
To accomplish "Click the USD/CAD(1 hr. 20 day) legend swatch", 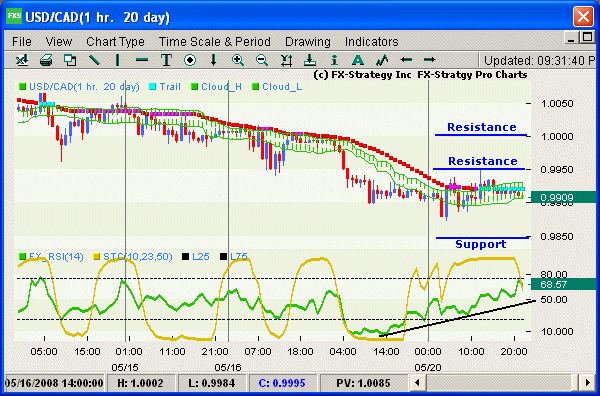I will tap(23, 87).
